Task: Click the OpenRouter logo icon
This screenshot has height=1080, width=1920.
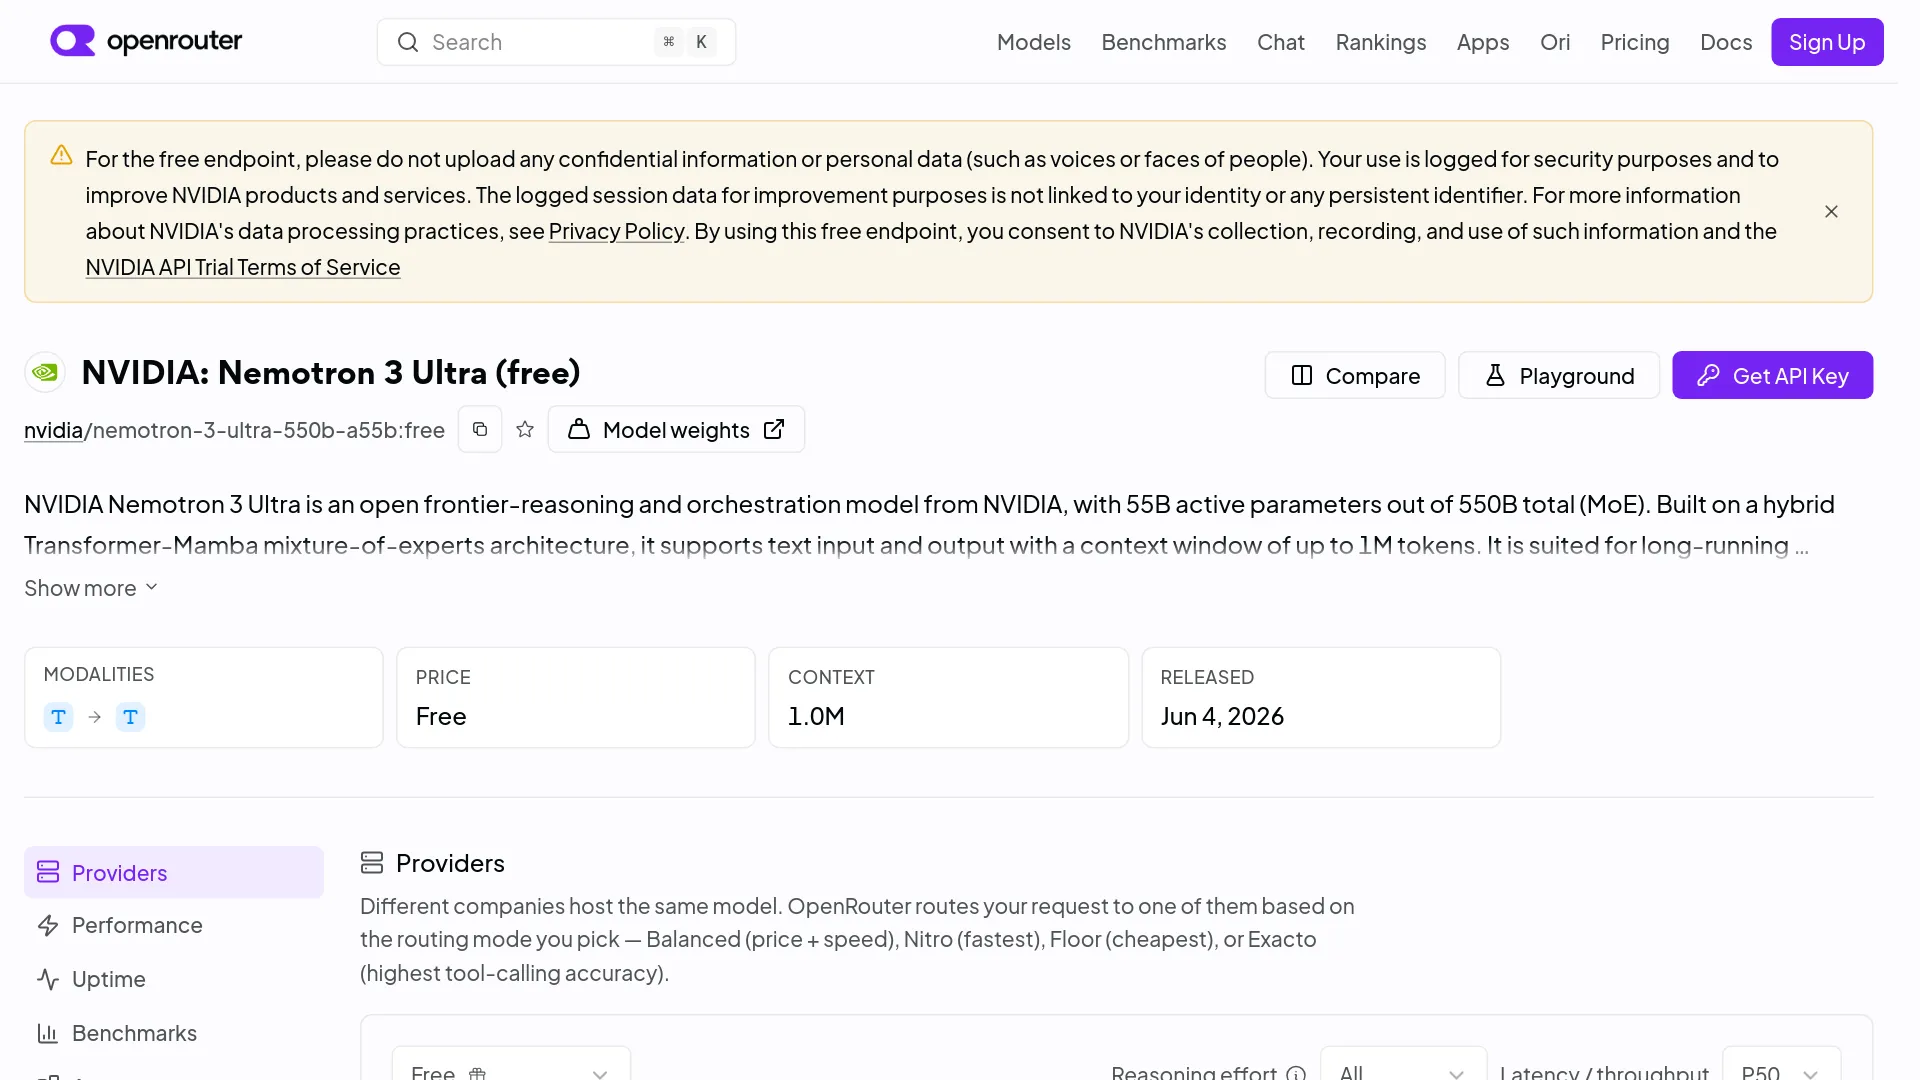Action: click(x=73, y=41)
